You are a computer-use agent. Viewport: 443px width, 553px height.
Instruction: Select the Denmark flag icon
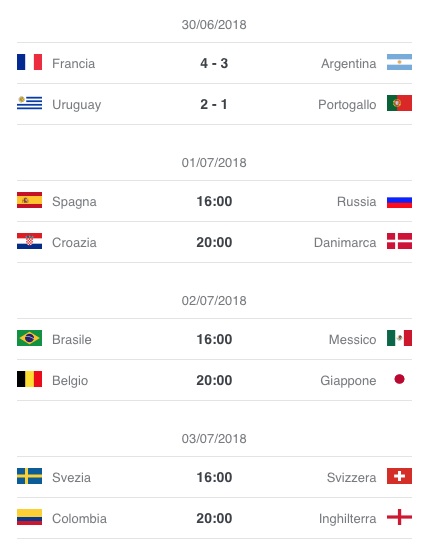pos(399,241)
